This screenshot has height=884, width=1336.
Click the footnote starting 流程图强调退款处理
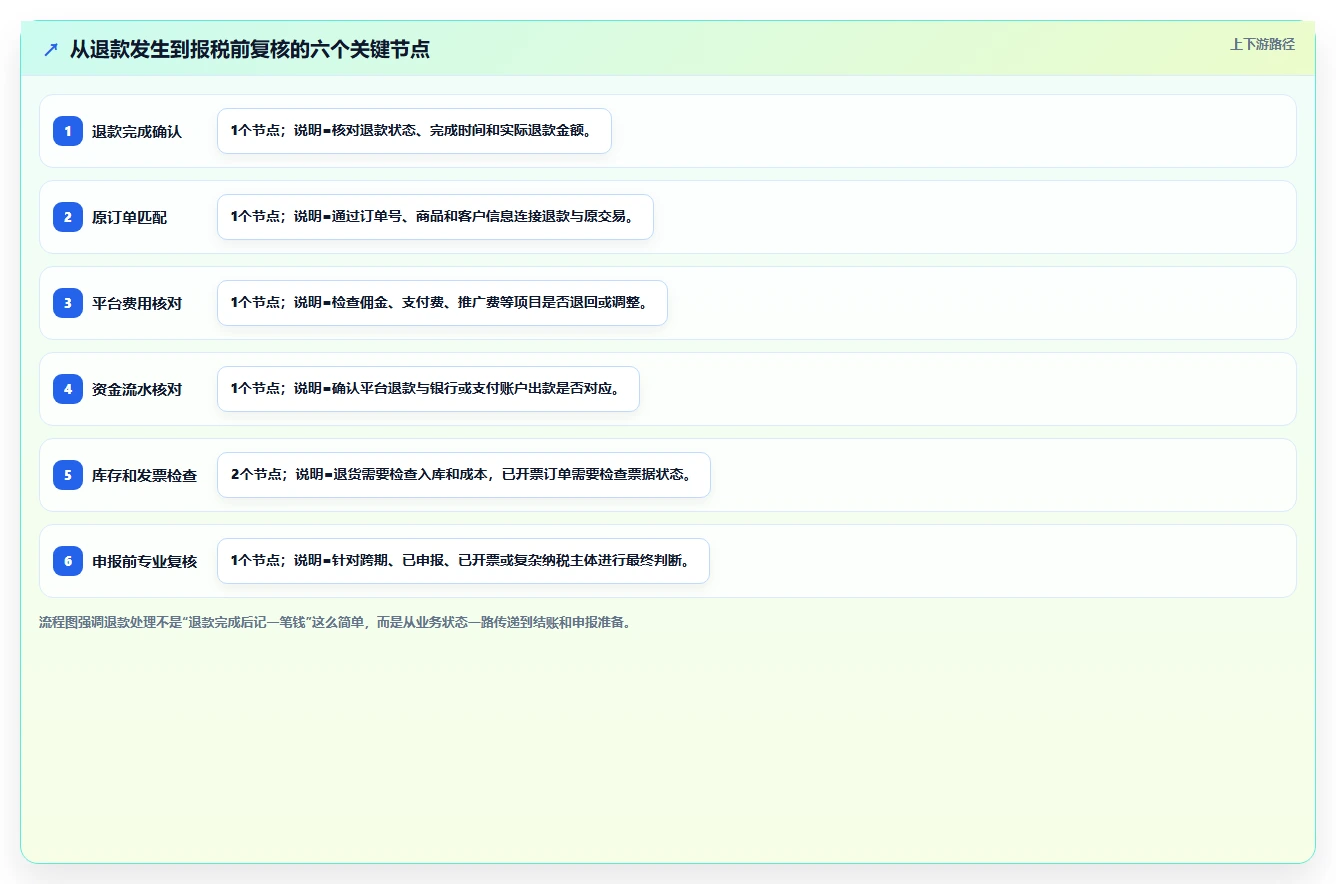tap(335, 622)
